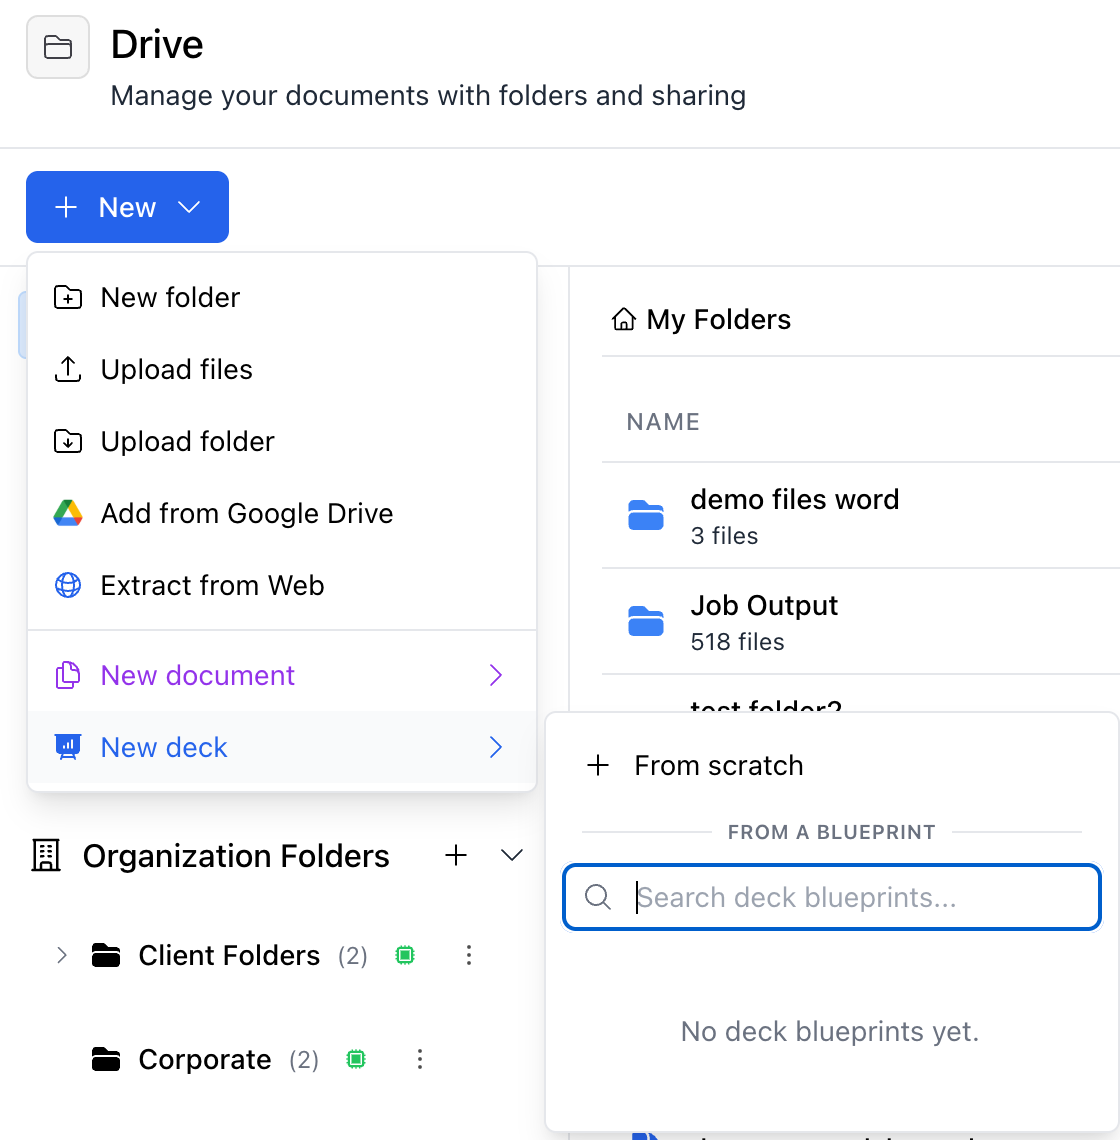
Task: Select Upload folder menu entry
Action: [281, 441]
